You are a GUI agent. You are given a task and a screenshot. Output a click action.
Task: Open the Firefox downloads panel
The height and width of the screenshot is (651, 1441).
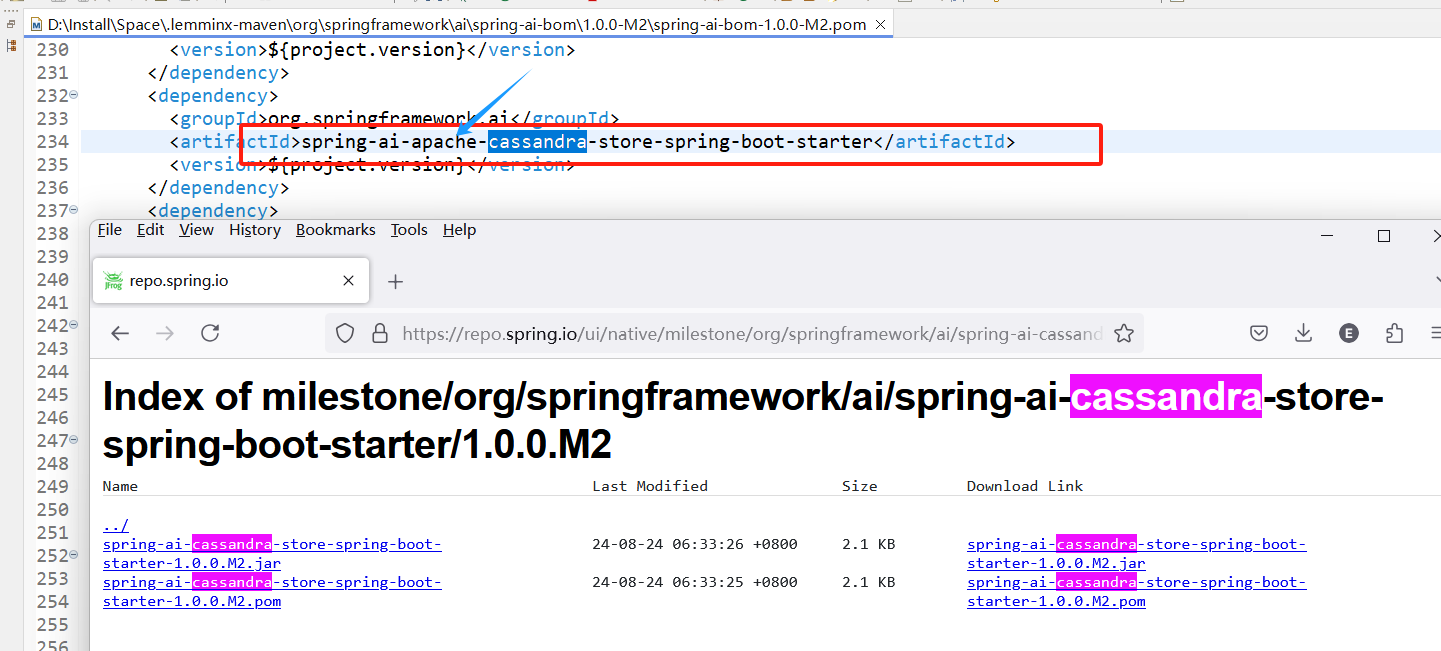[x=1303, y=334]
